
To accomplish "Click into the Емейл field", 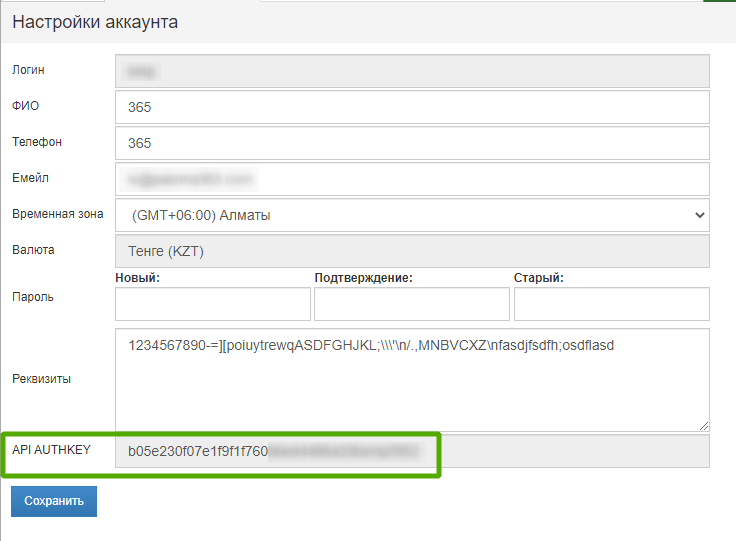I will (412, 179).
